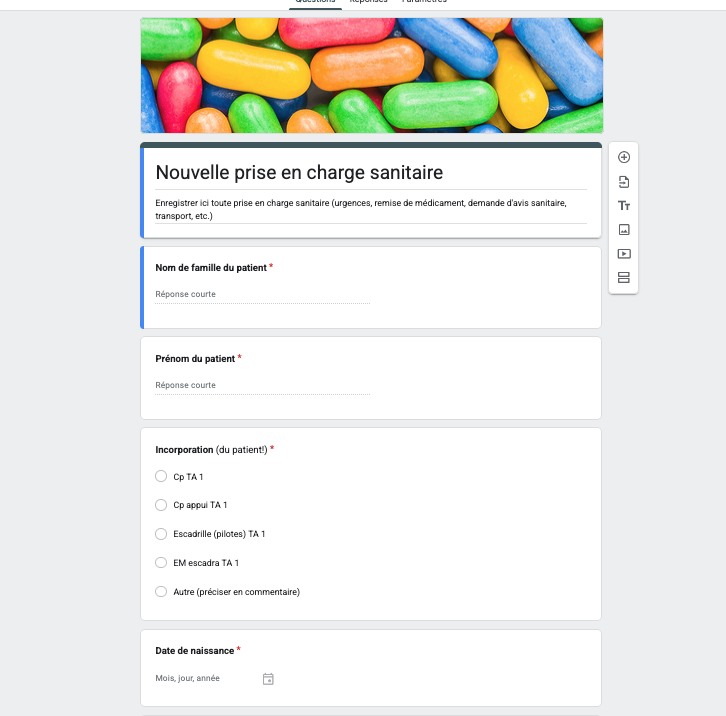
Task: Choose "Autre (préciser en commentaire)" radio option
Action: (x=161, y=592)
